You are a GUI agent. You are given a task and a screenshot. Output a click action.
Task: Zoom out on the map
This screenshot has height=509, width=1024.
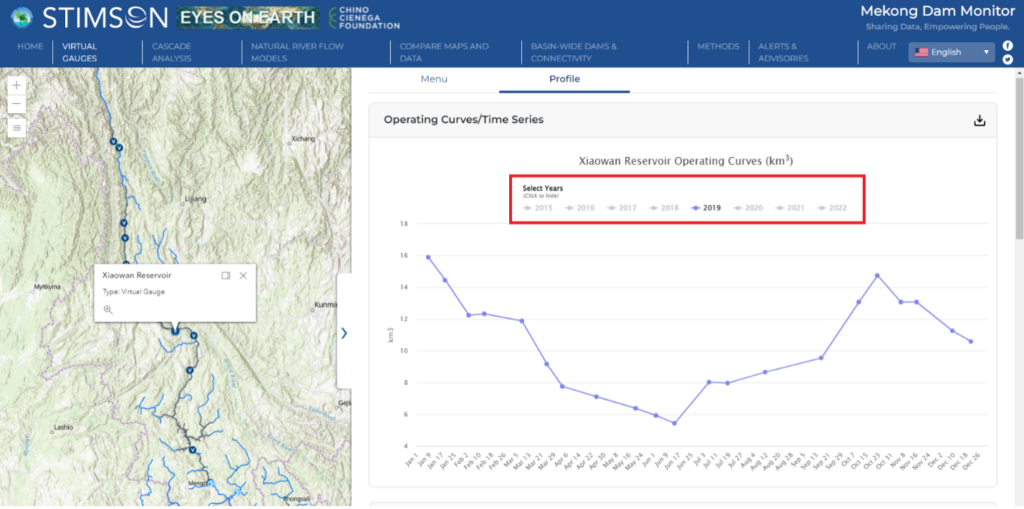16,104
